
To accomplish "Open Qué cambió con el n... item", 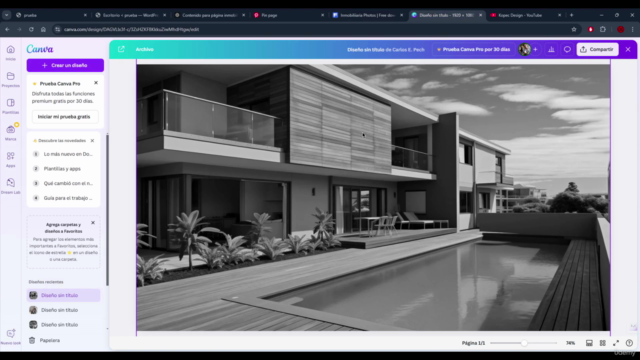I will (x=64, y=183).
